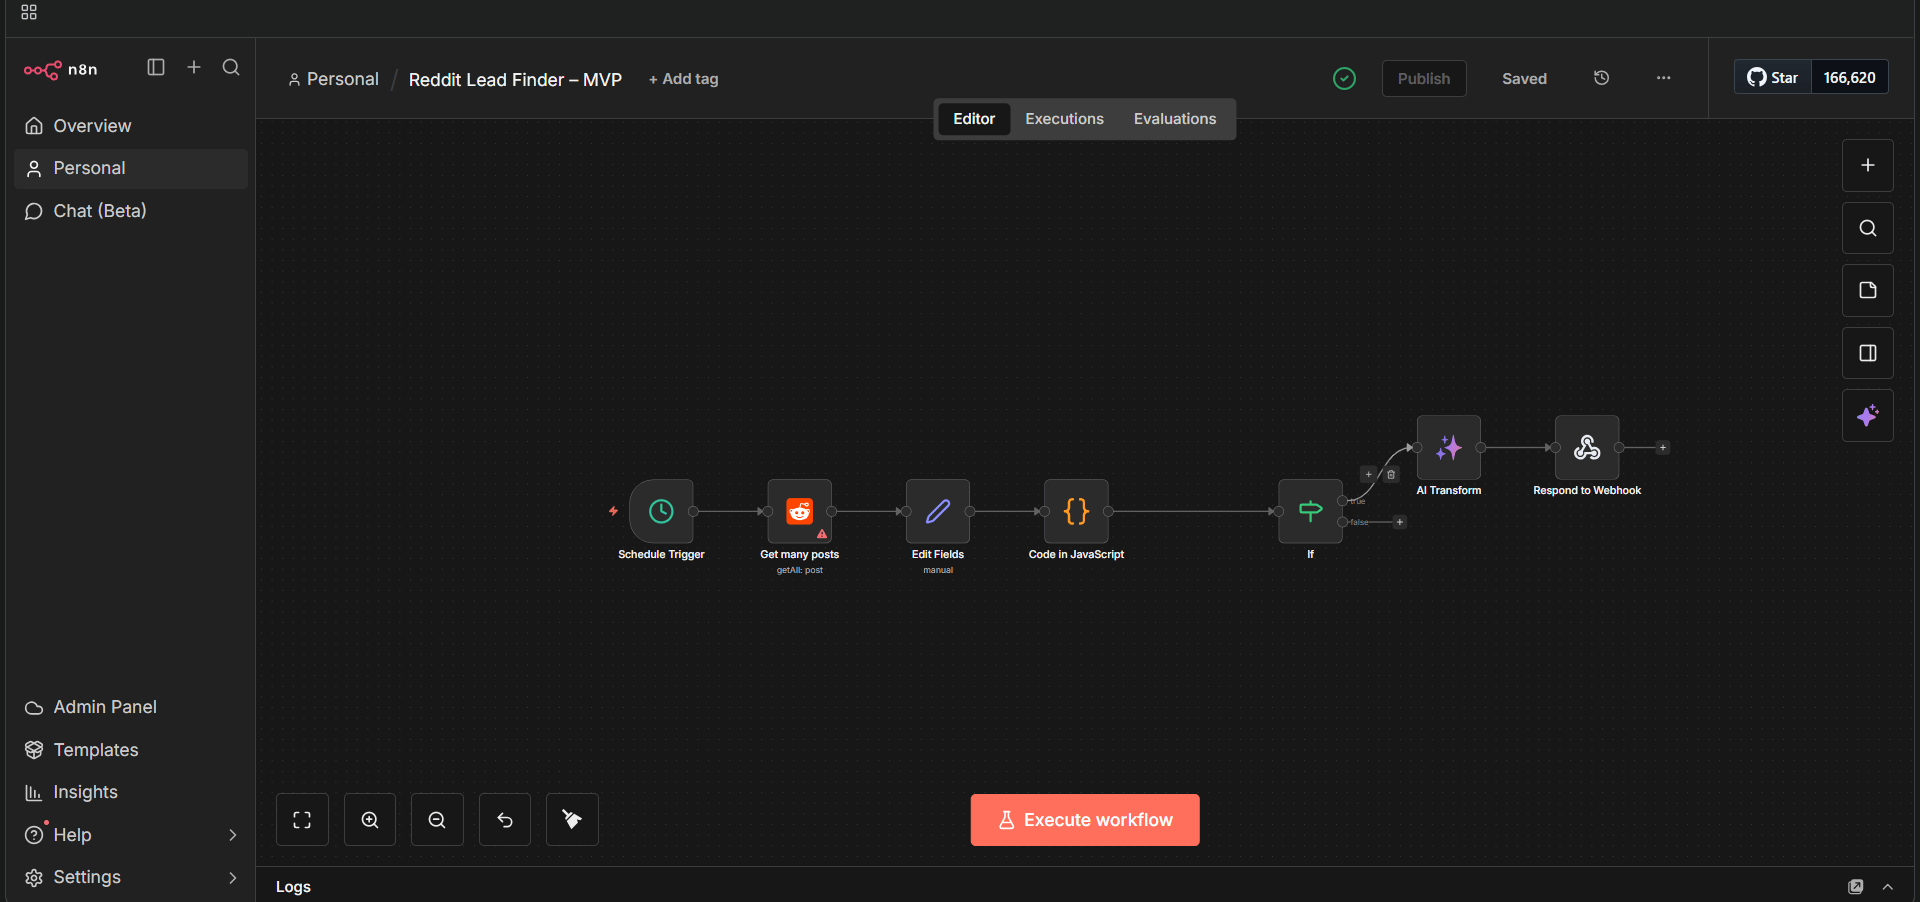The image size is (1920, 902).
Task: Click the green check status icon
Action: click(x=1344, y=78)
